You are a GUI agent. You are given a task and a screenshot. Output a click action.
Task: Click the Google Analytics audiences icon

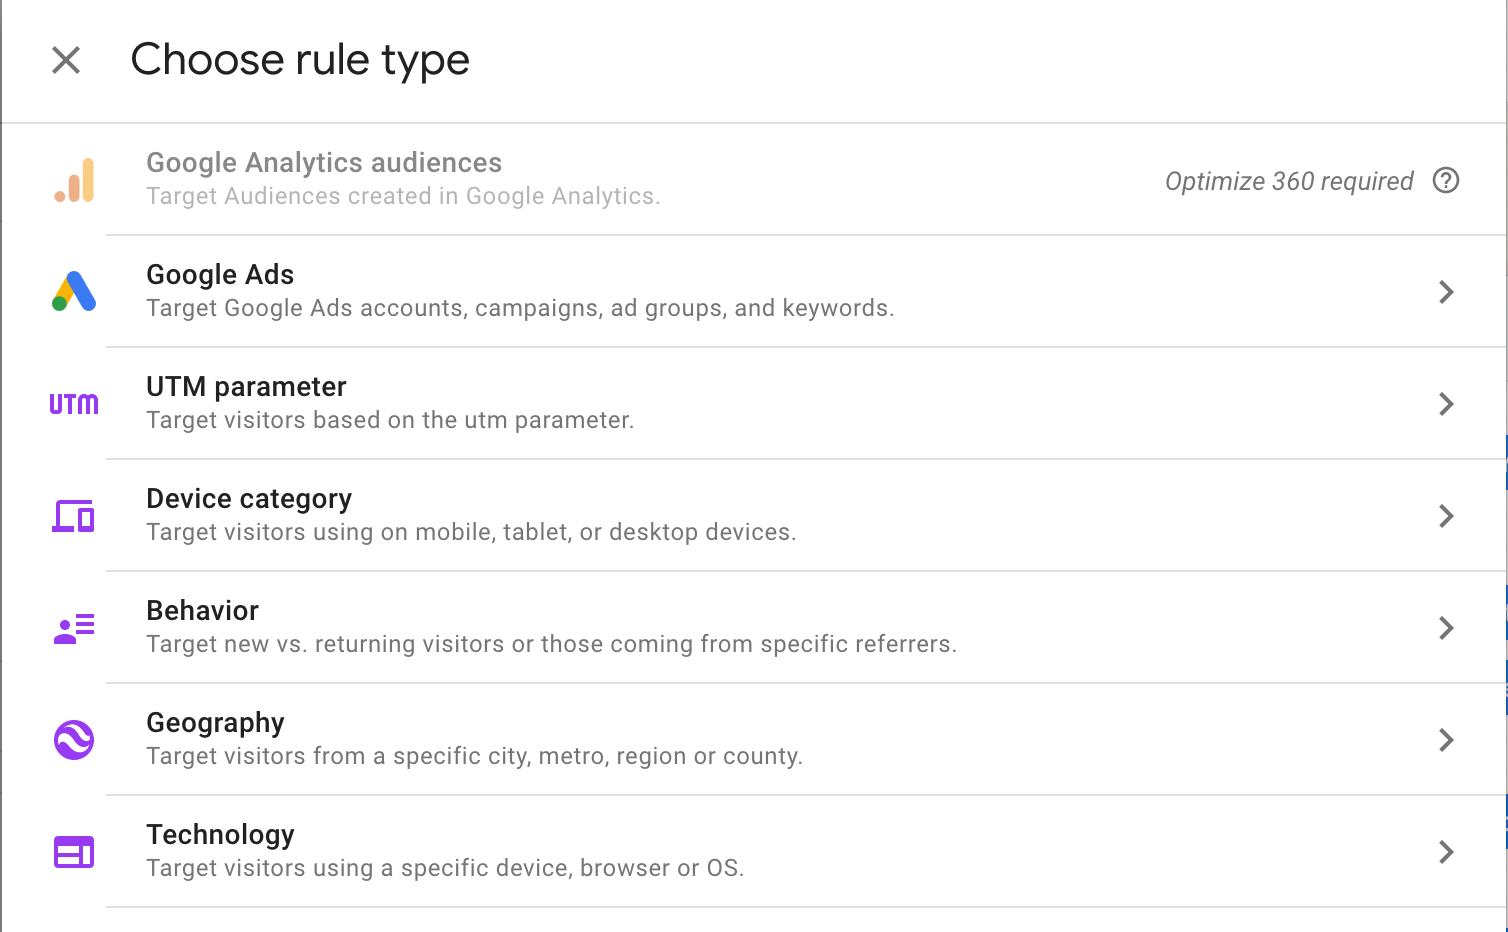click(74, 181)
